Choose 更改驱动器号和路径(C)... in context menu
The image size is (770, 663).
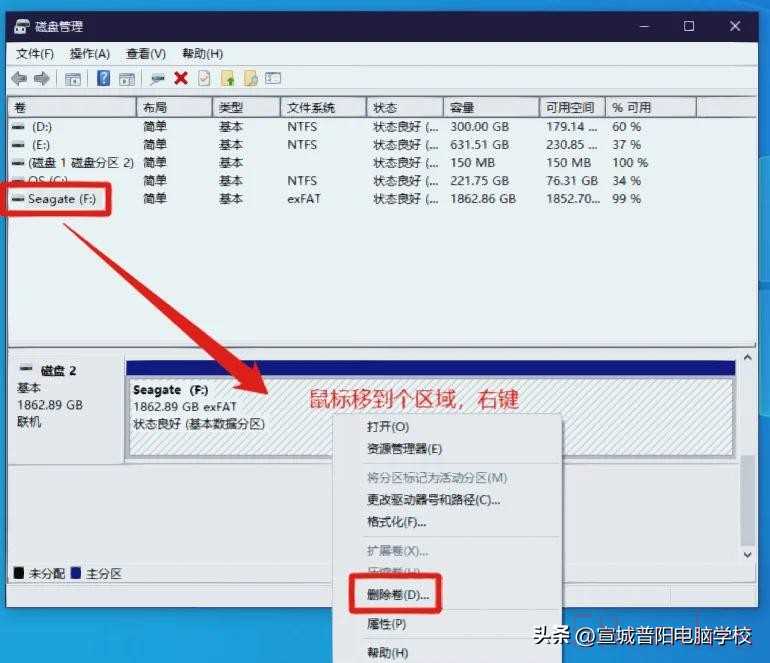point(434,500)
